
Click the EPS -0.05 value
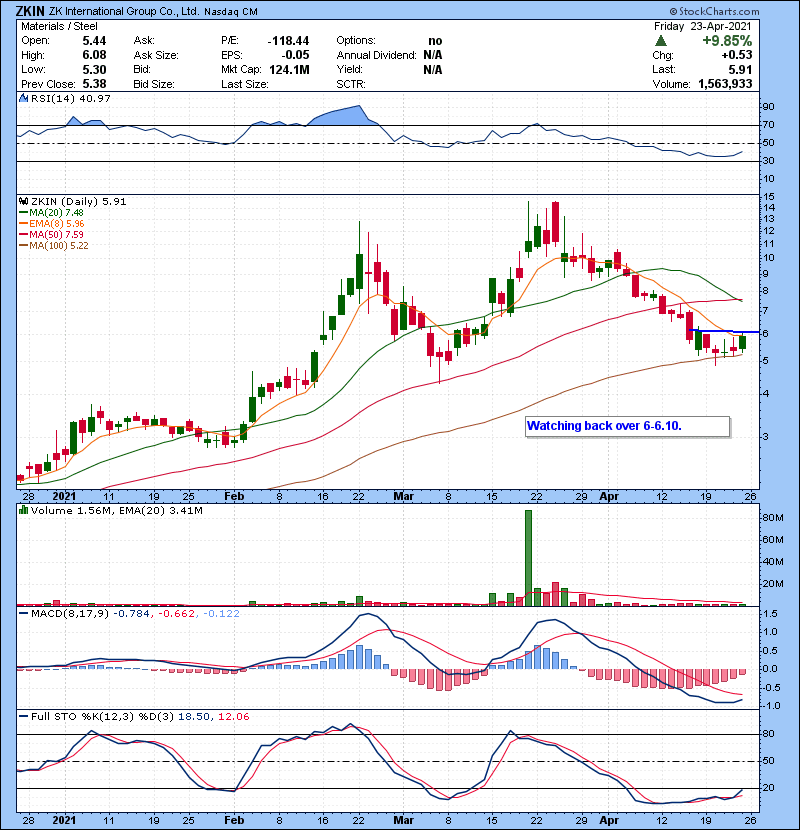point(295,55)
